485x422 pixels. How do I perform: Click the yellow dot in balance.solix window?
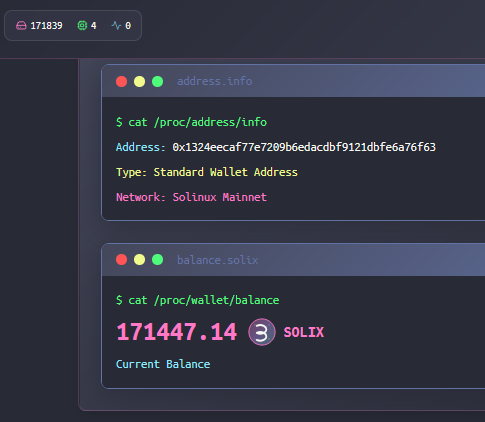pyautogui.click(x=139, y=260)
